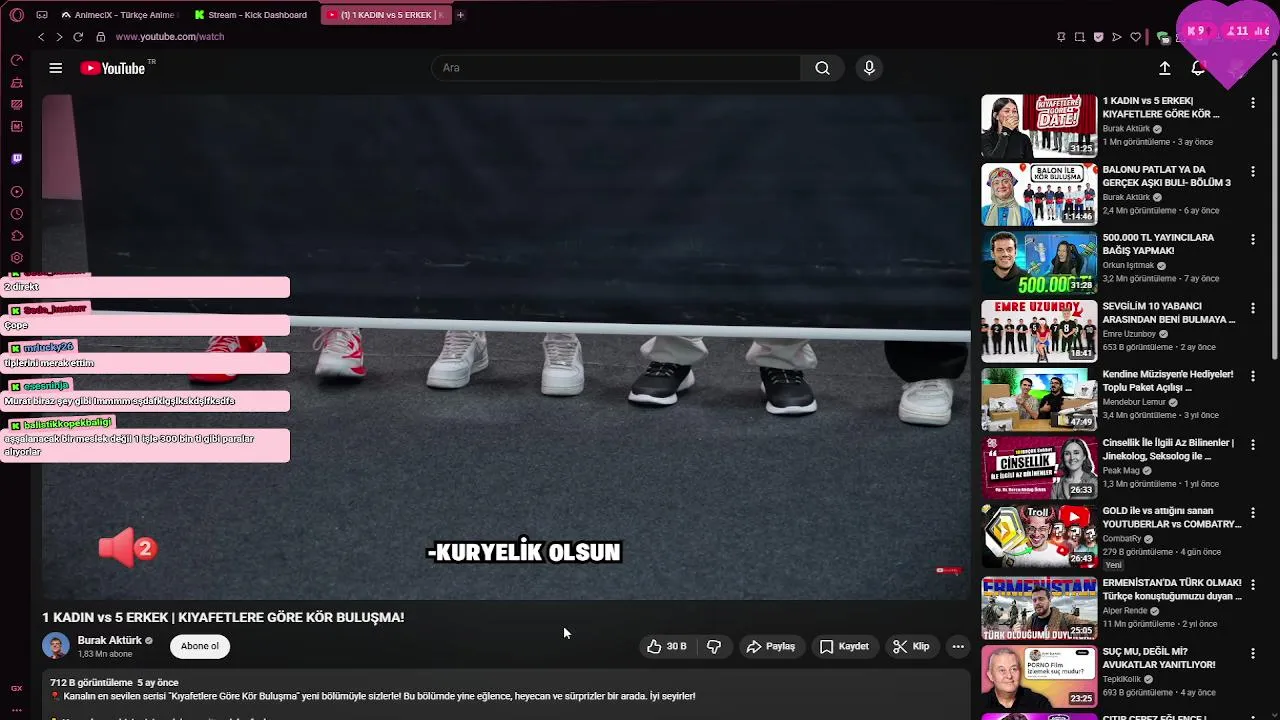This screenshot has width=1280, height=720.
Task: Open 'BALONU PATLAT YA DA' video thumbnail
Action: (x=1039, y=194)
